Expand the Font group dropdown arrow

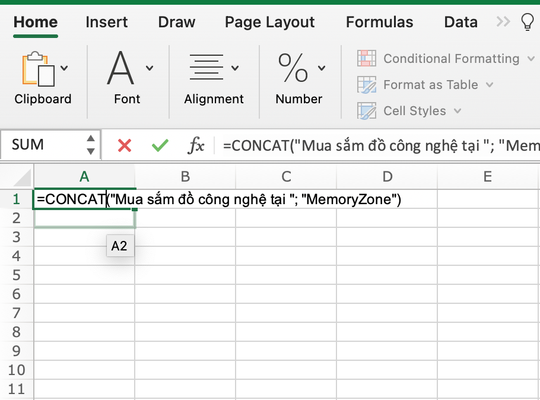[149, 68]
